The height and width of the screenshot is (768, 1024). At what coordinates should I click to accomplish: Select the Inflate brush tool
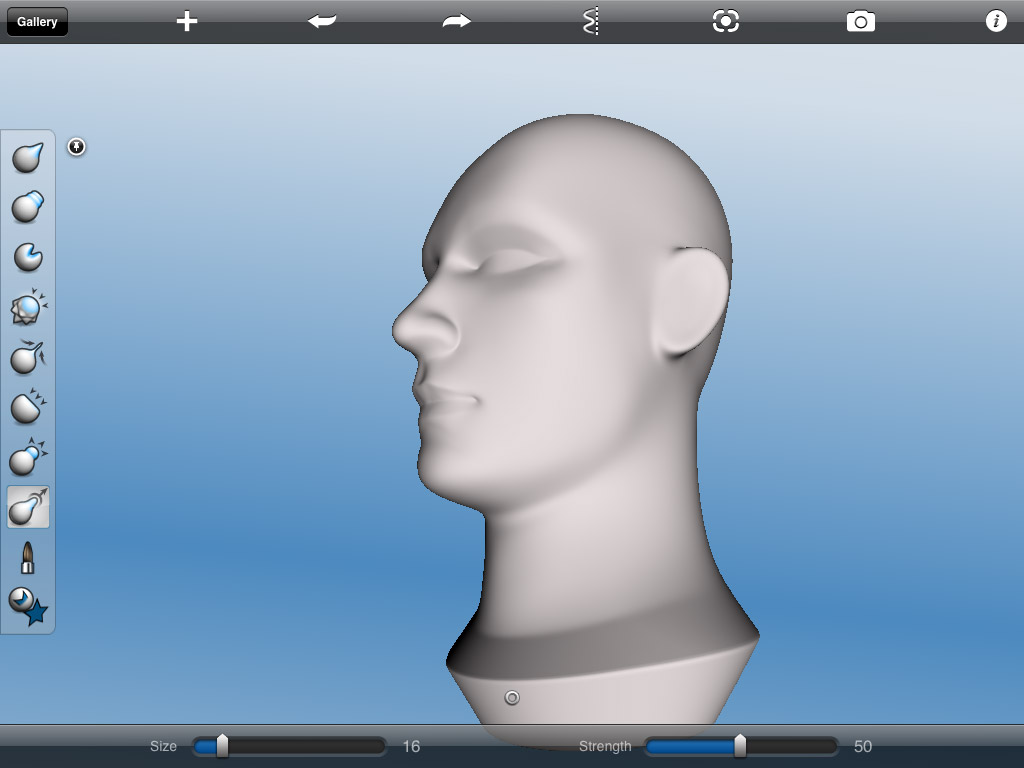point(28,207)
